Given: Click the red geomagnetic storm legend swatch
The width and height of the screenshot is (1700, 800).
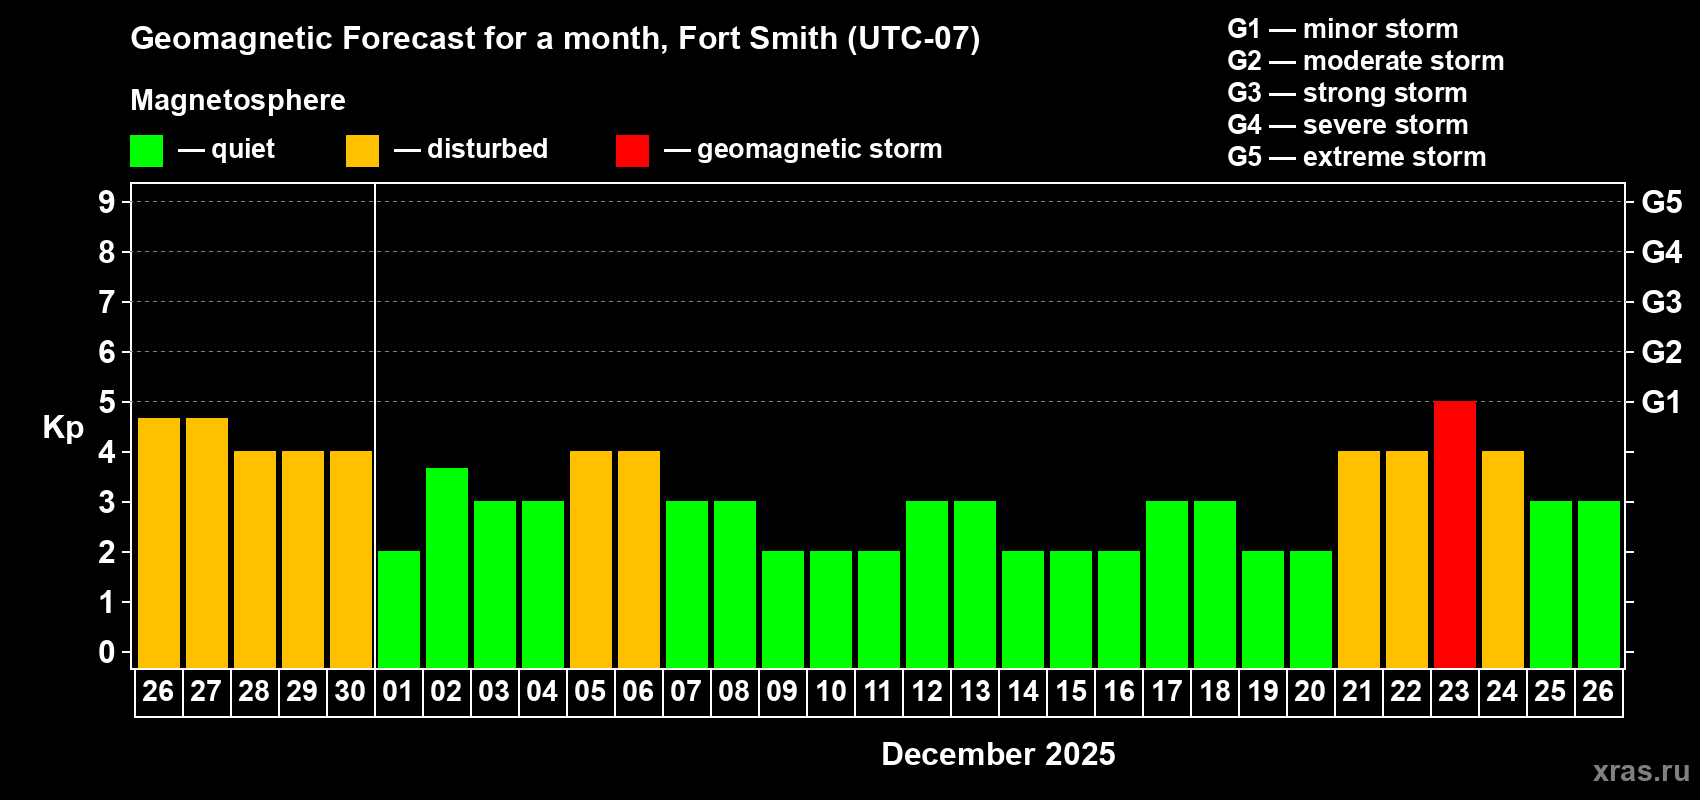Looking at the screenshot, I should pos(632,151).
